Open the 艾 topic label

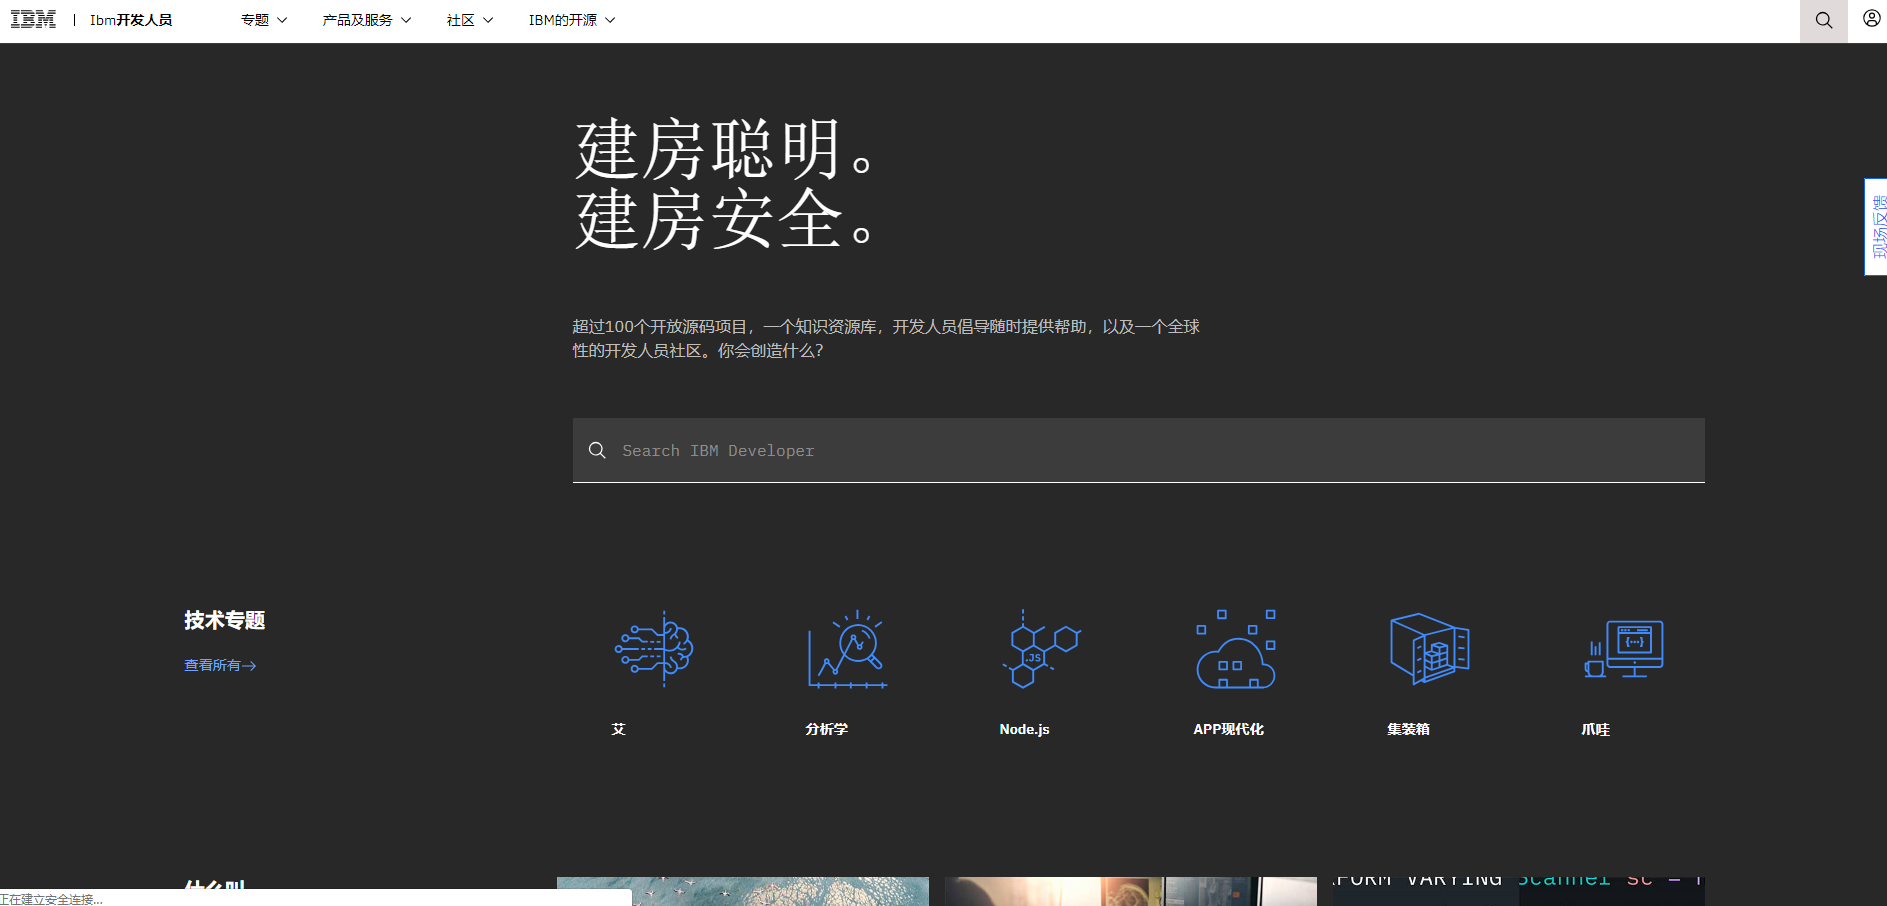coord(619,729)
